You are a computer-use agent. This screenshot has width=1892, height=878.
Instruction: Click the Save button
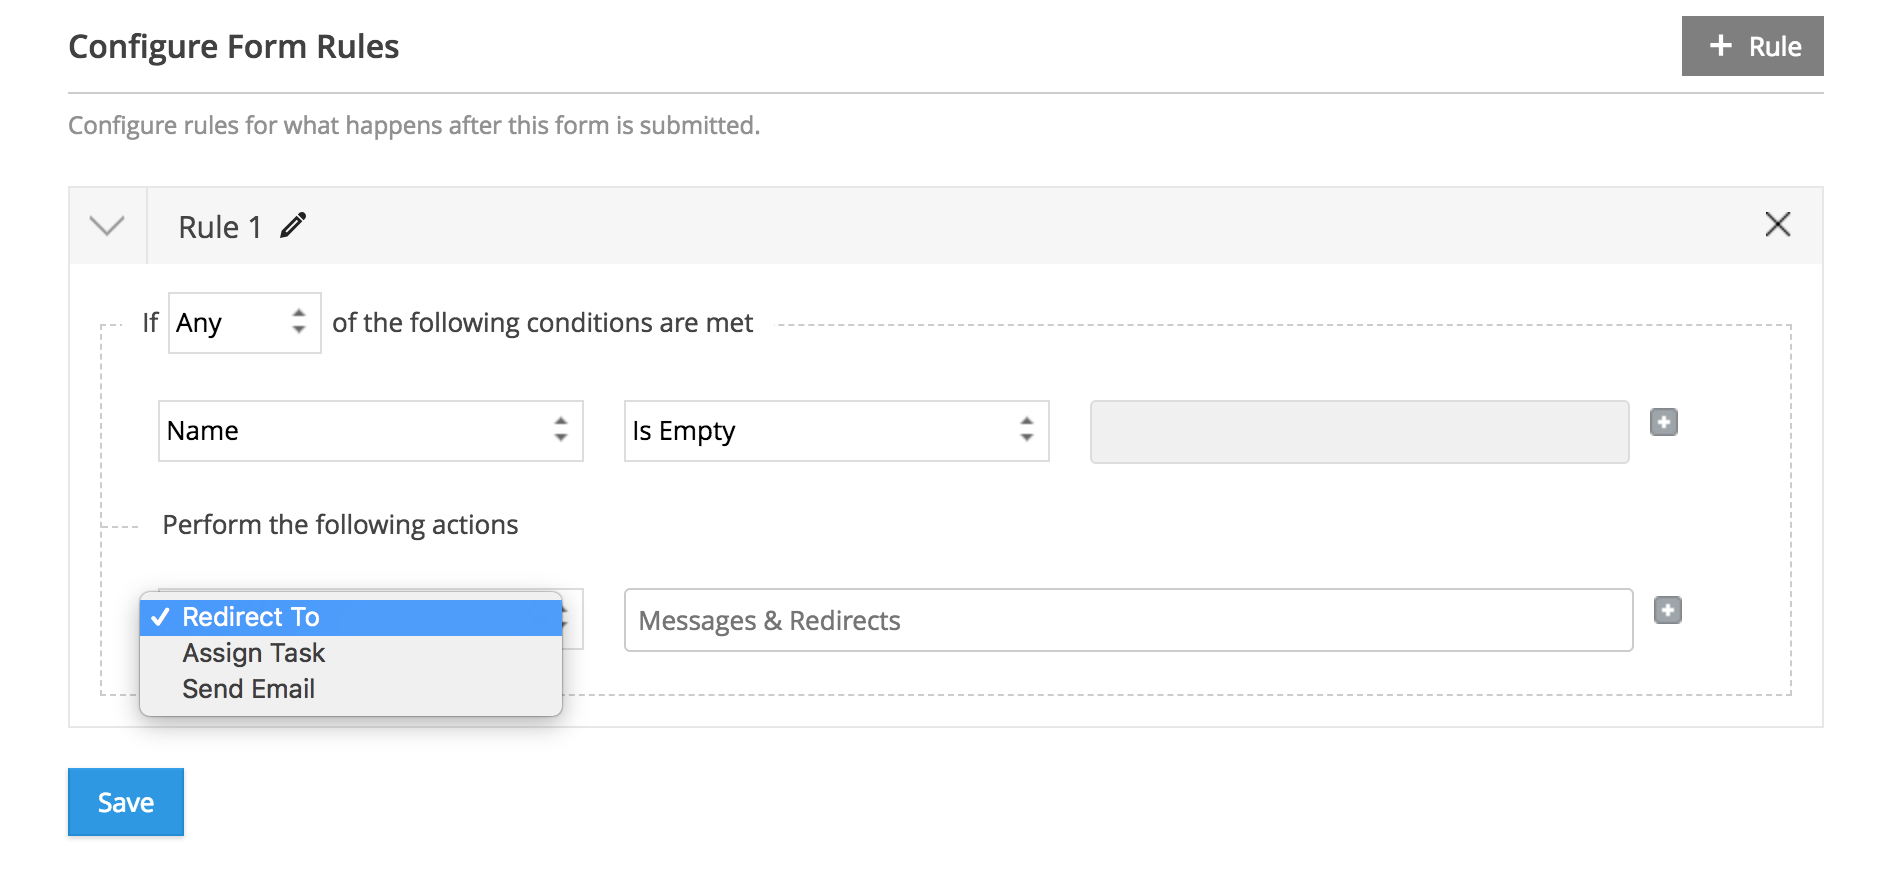coord(125,801)
